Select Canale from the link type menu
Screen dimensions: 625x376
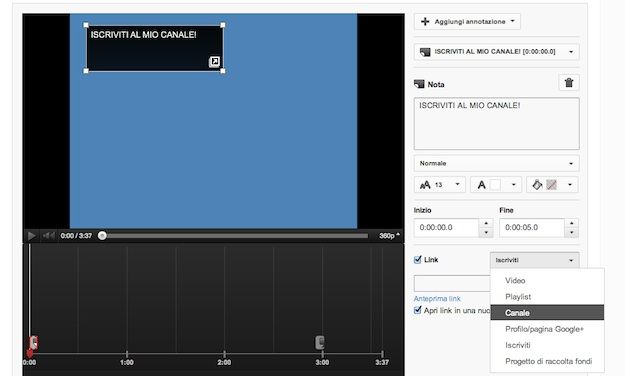pyautogui.click(x=547, y=313)
